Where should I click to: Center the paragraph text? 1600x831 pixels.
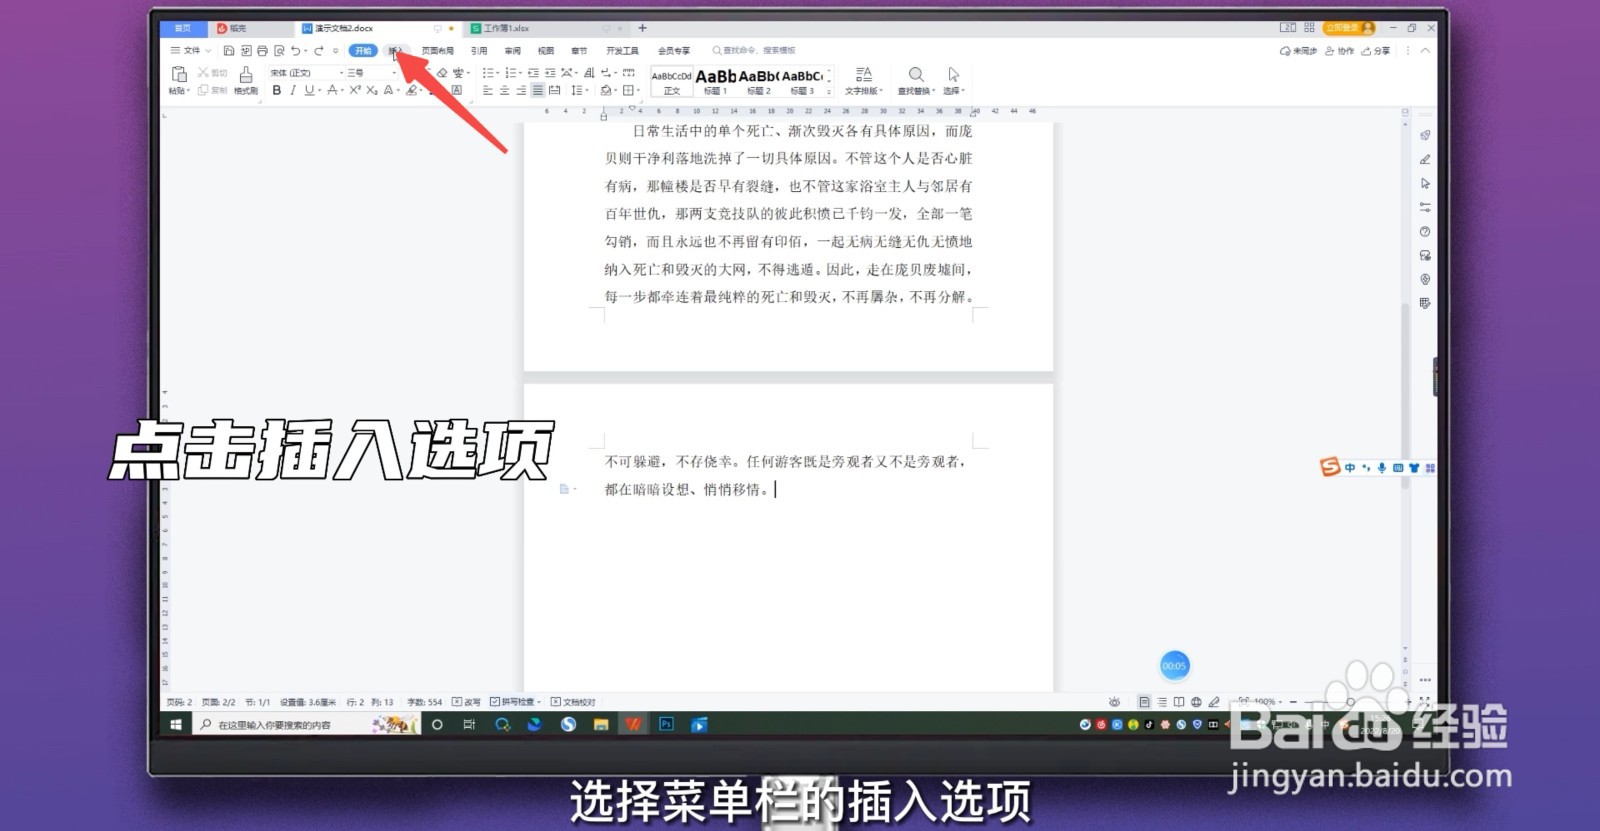[x=505, y=90]
